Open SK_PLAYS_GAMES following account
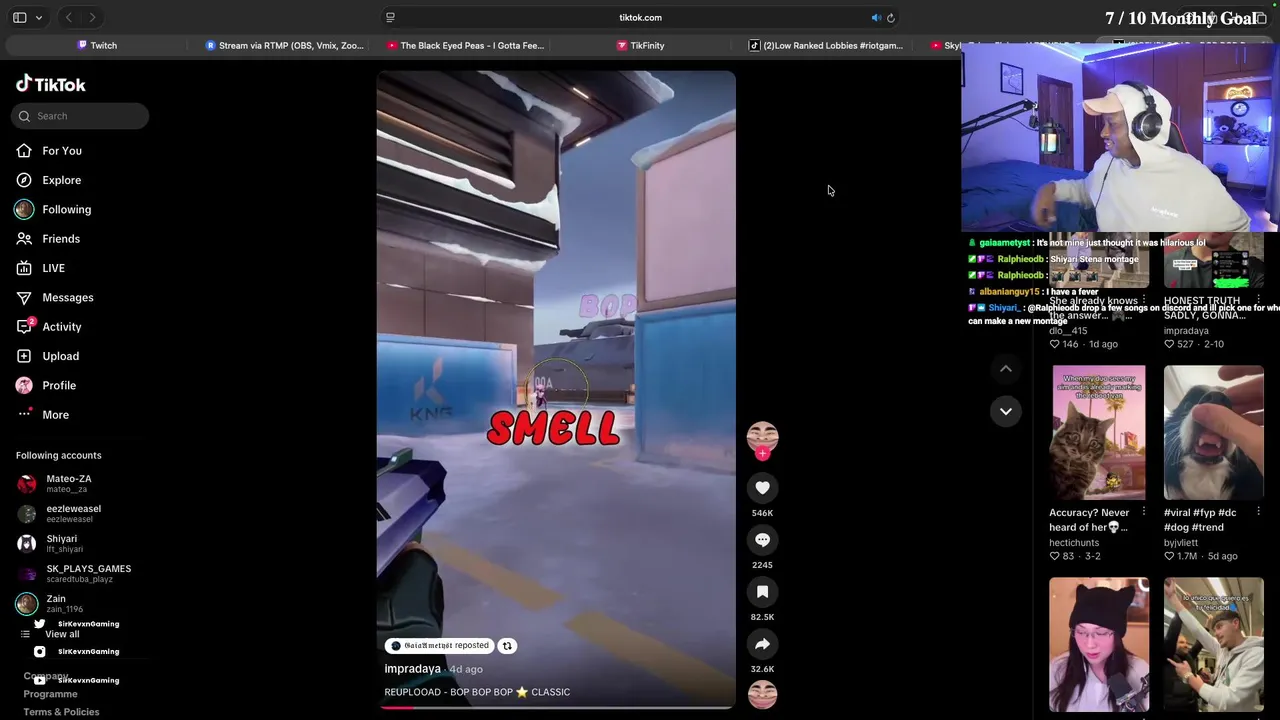The image size is (1280, 720). [x=88, y=574]
